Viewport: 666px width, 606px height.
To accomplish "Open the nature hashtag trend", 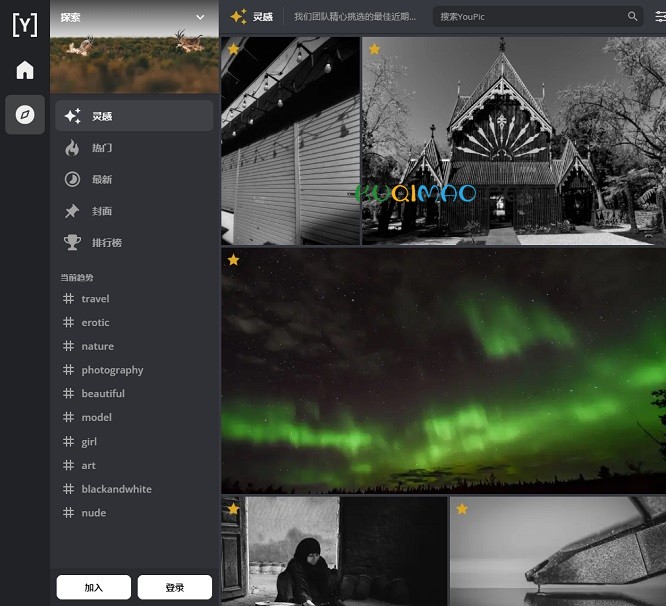I will 88,346.
